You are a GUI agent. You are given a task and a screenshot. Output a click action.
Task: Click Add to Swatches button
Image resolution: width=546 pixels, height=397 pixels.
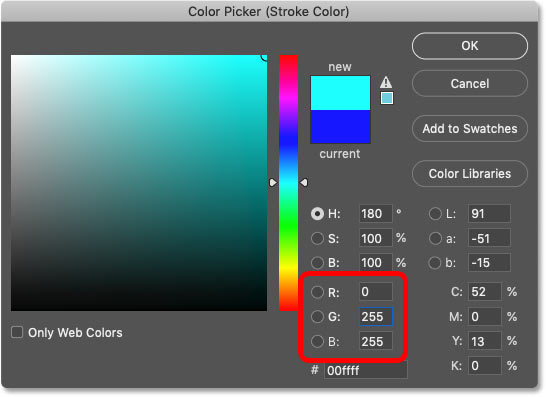pyautogui.click(x=469, y=129)
